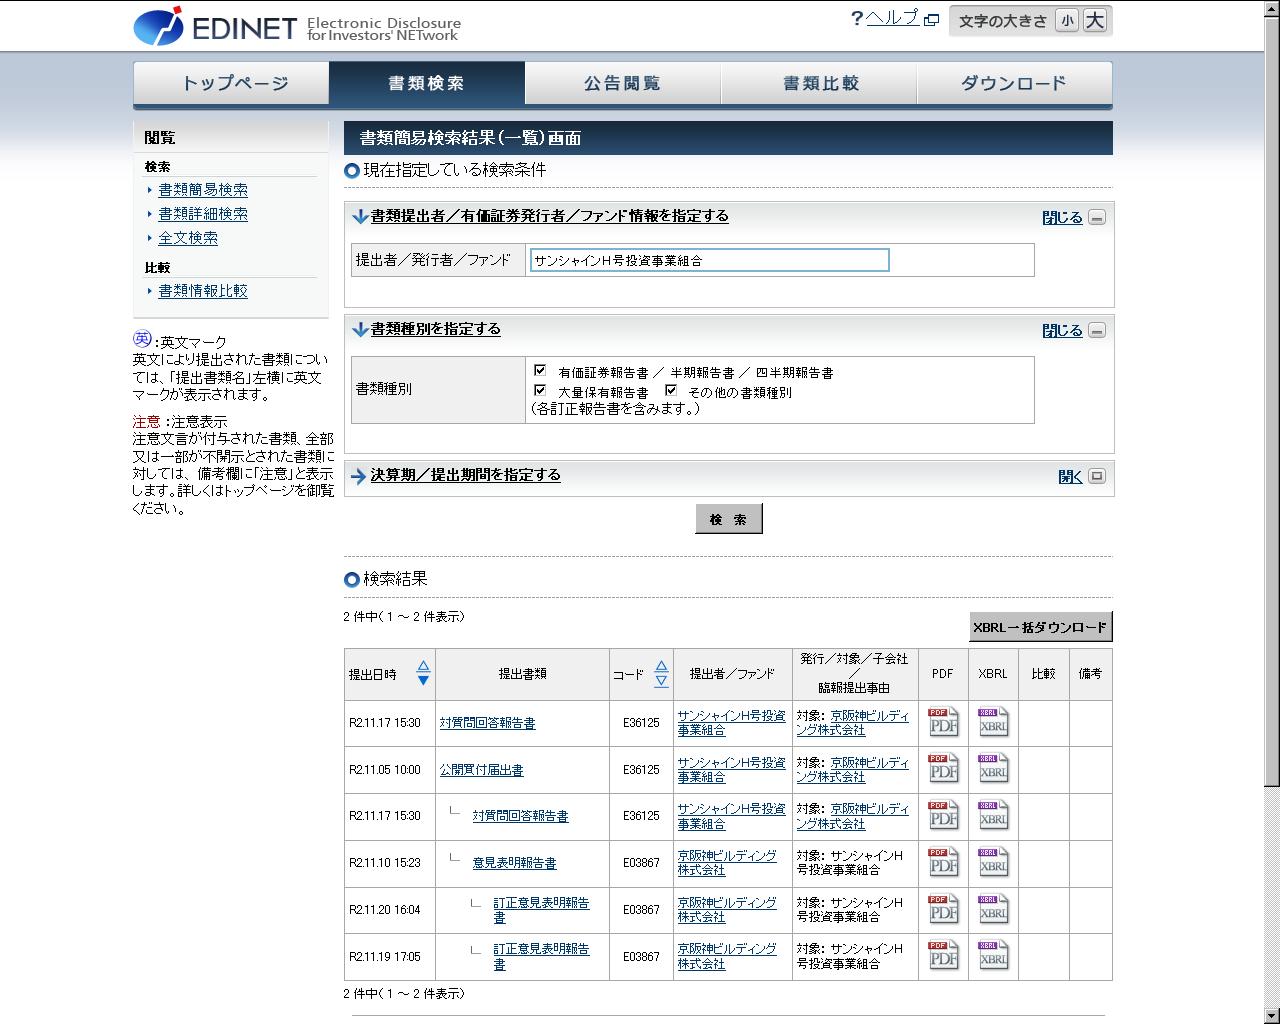Image resolution: width=1280 pixels, height=1024 pixels.
Task: Click 書類提出者／有価証券発行者 section header
Action: click(549, 216)
